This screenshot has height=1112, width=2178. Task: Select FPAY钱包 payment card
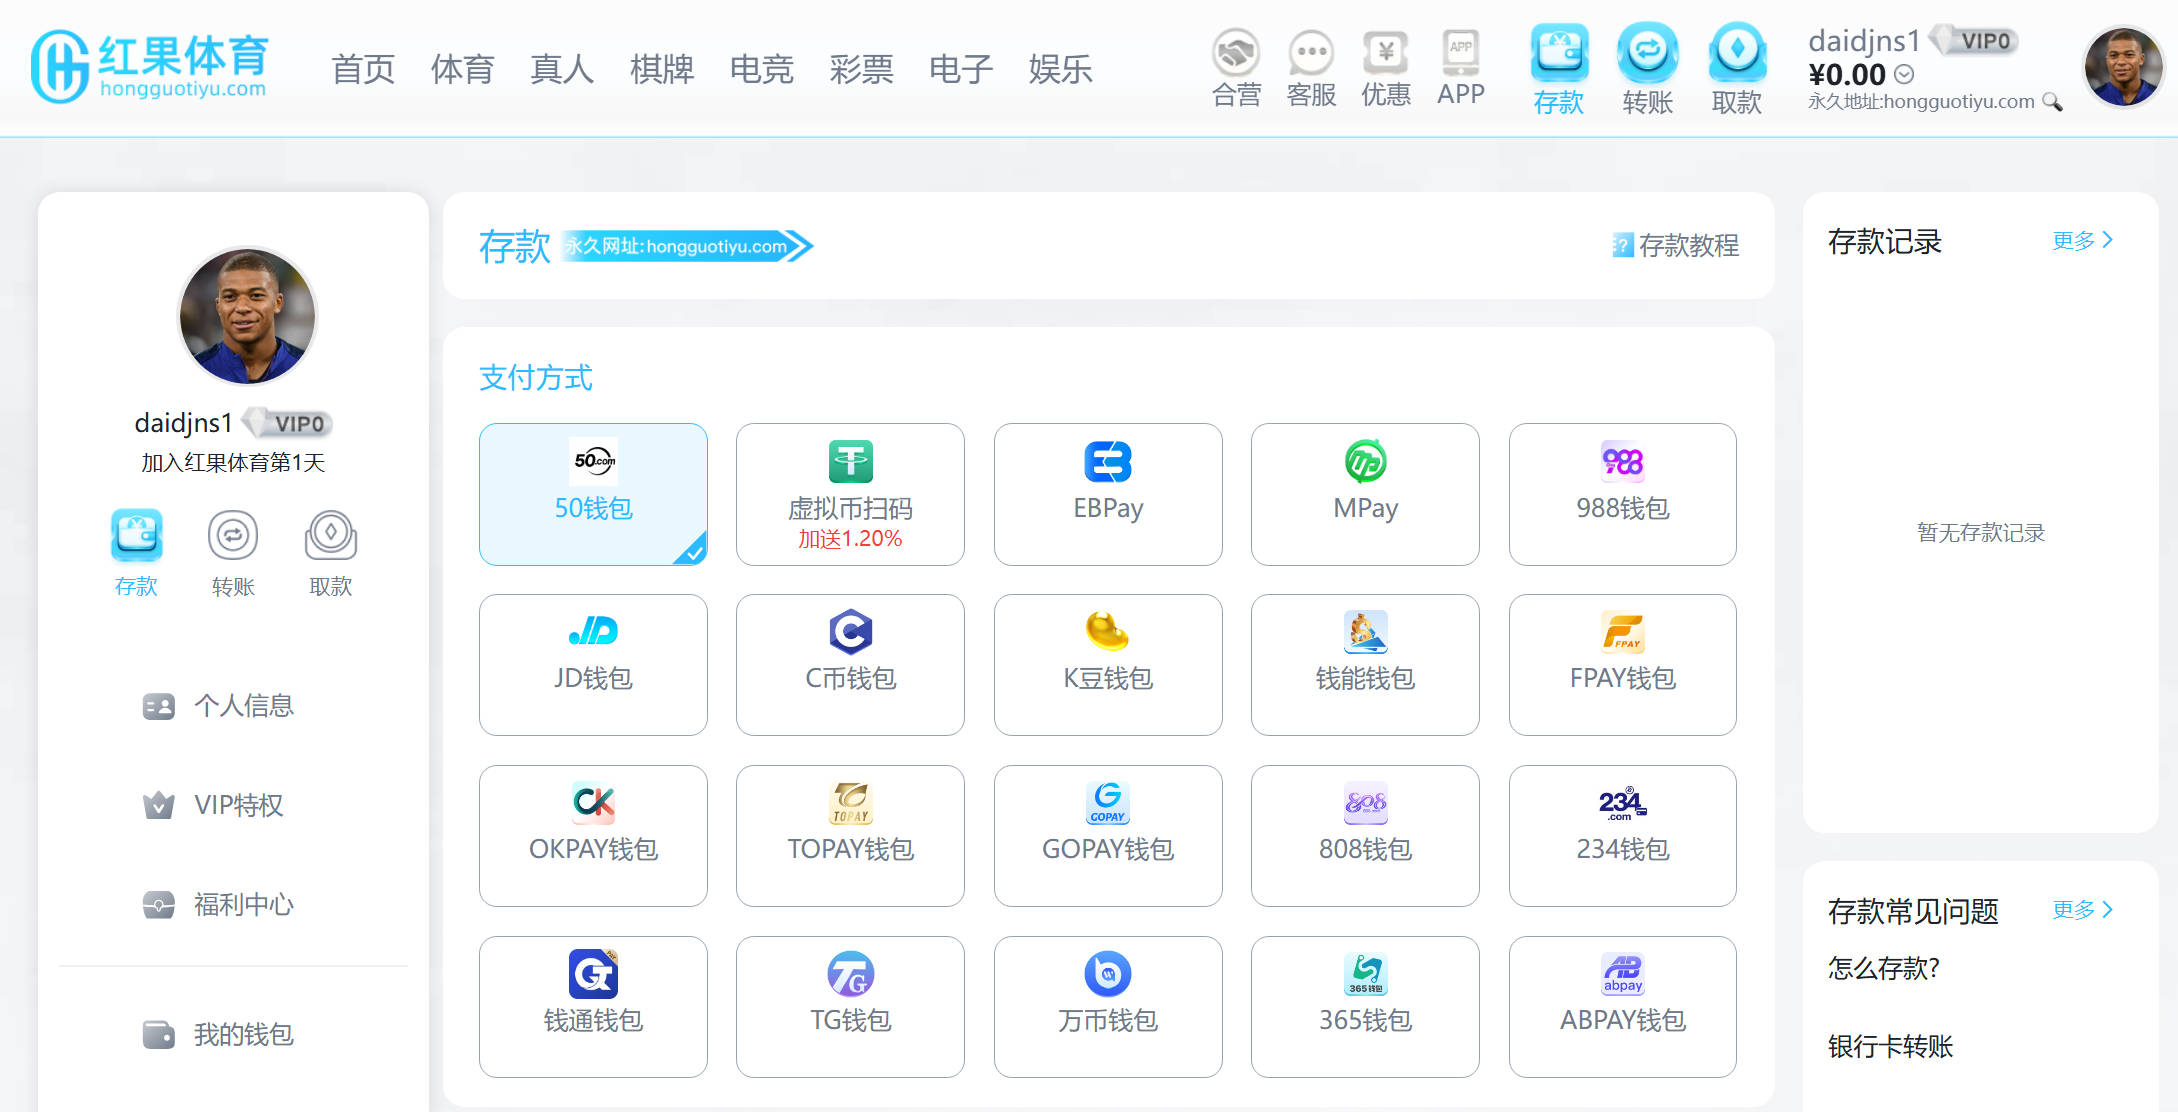[x=1623, y=665]
